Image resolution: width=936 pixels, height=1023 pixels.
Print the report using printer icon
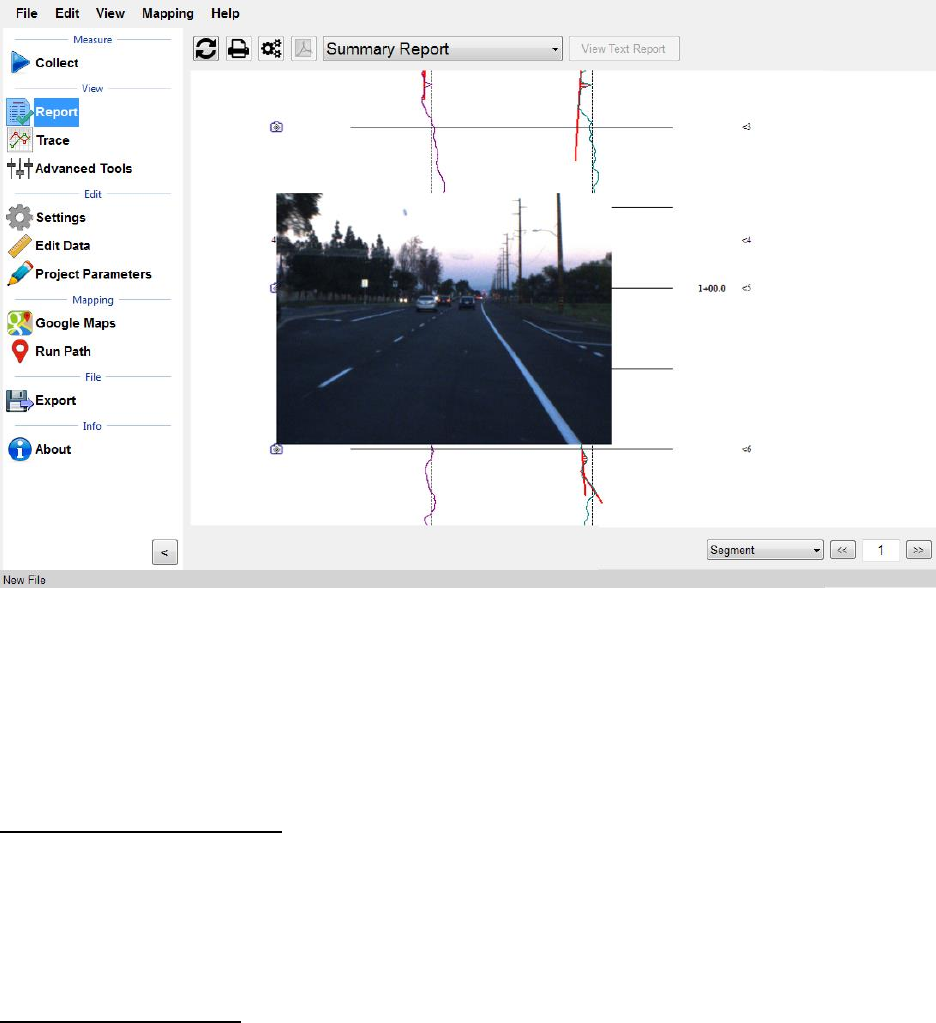(239, 49)
